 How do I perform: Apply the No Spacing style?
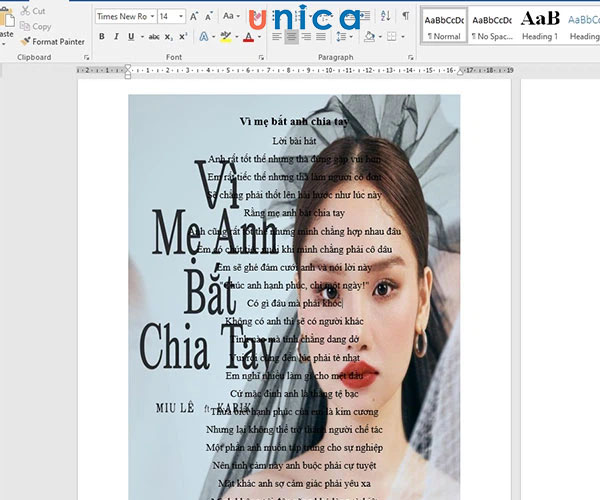point(492,27)
